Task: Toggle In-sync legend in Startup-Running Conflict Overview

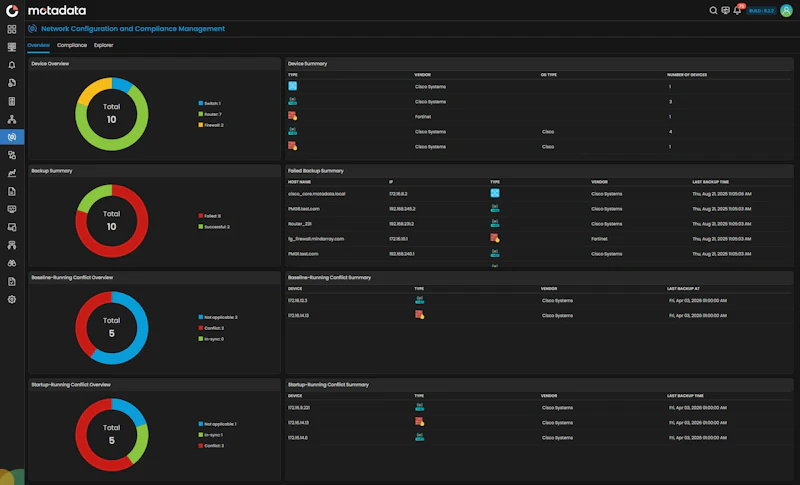Action: point(211,435)
